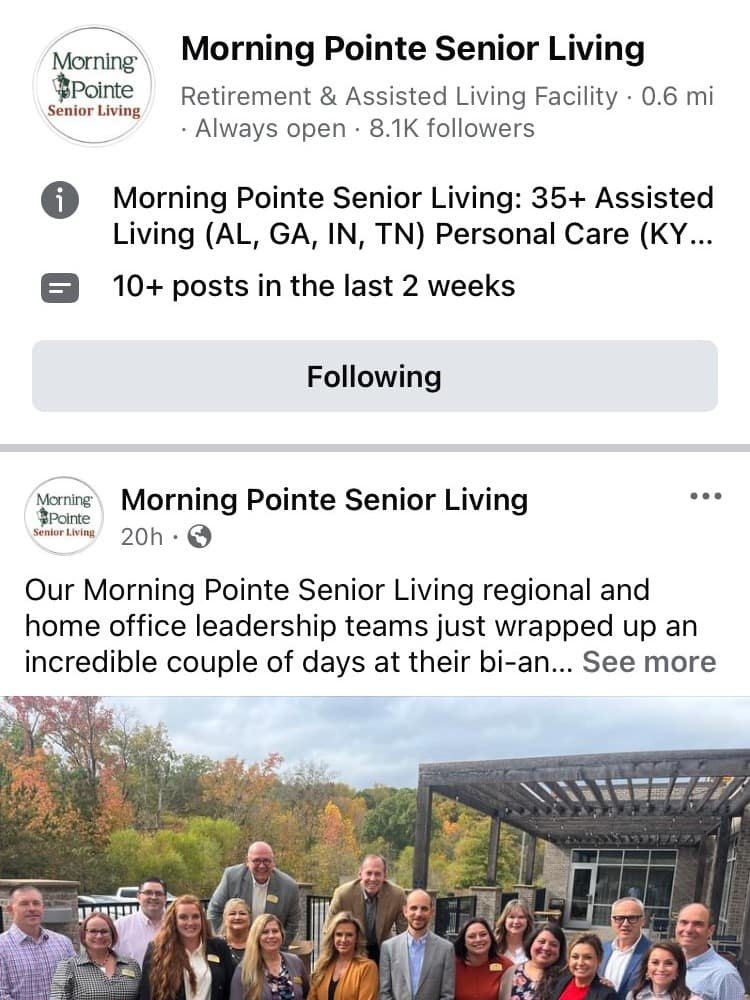
Task: Click the info circle icon
Action: [60, 199]
